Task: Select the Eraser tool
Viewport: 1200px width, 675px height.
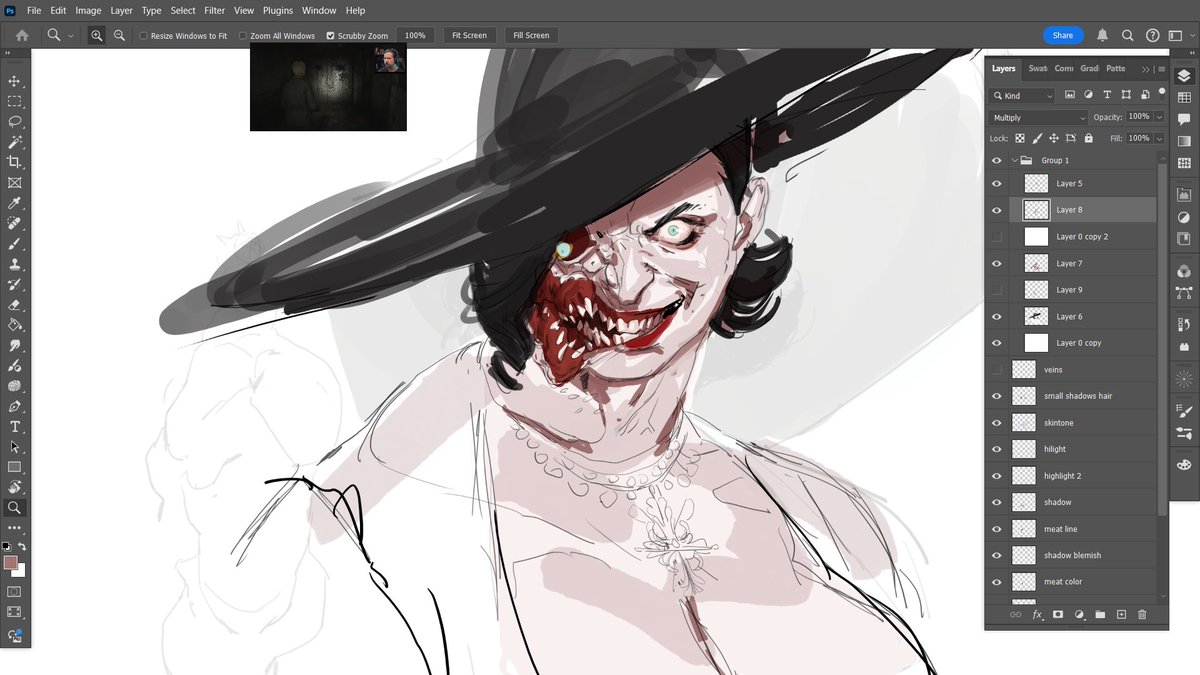Action: click(x=14, y=305)
